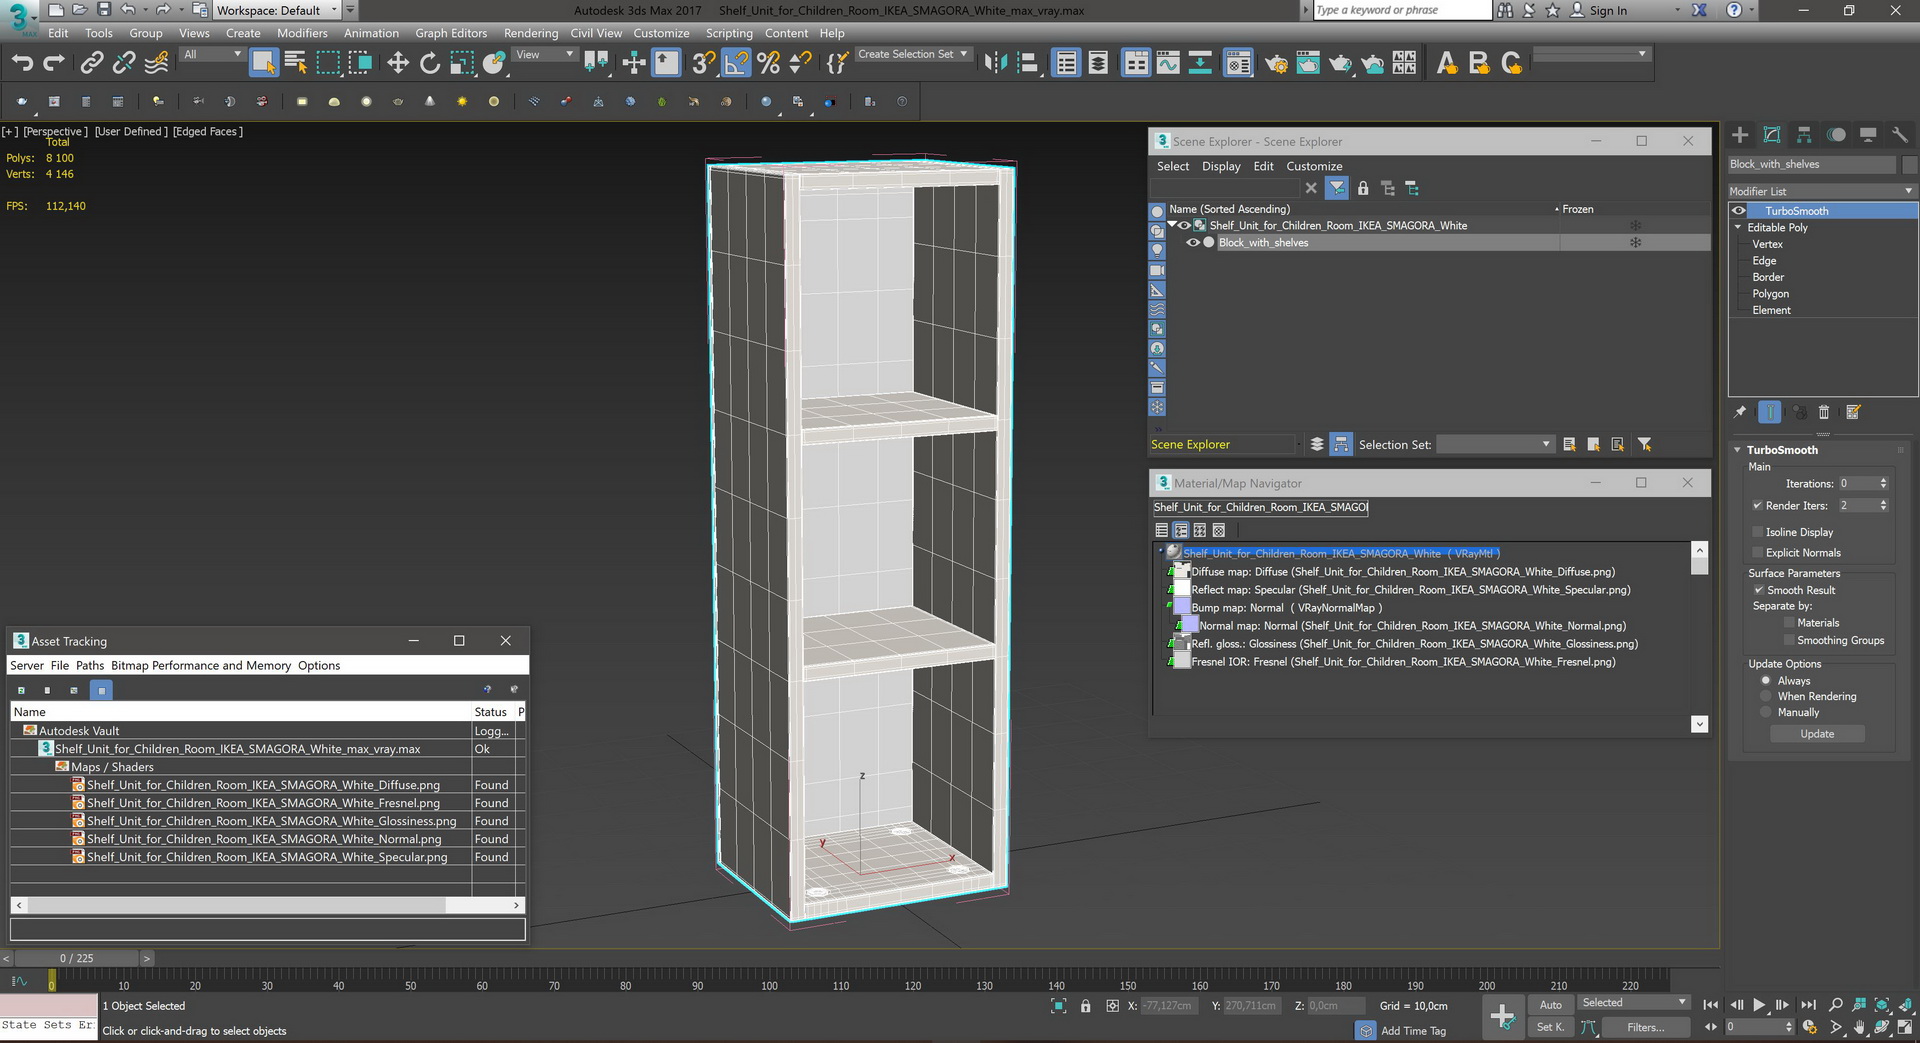Open the Bitmap Performance and Memory menu
The height and width of the screenshot is (1043, 1920).
point(201,665)
